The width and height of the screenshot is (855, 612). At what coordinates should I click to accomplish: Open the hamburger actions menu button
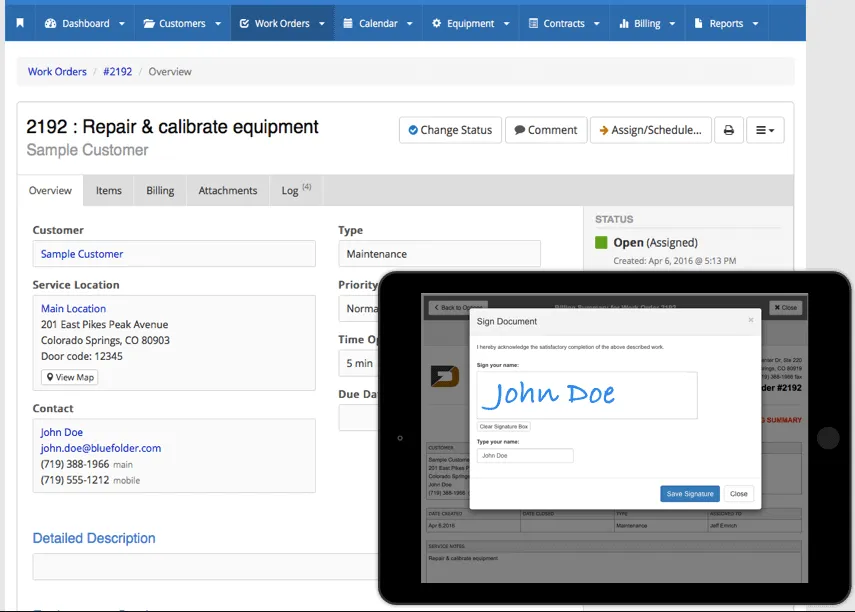coord(765,130)
